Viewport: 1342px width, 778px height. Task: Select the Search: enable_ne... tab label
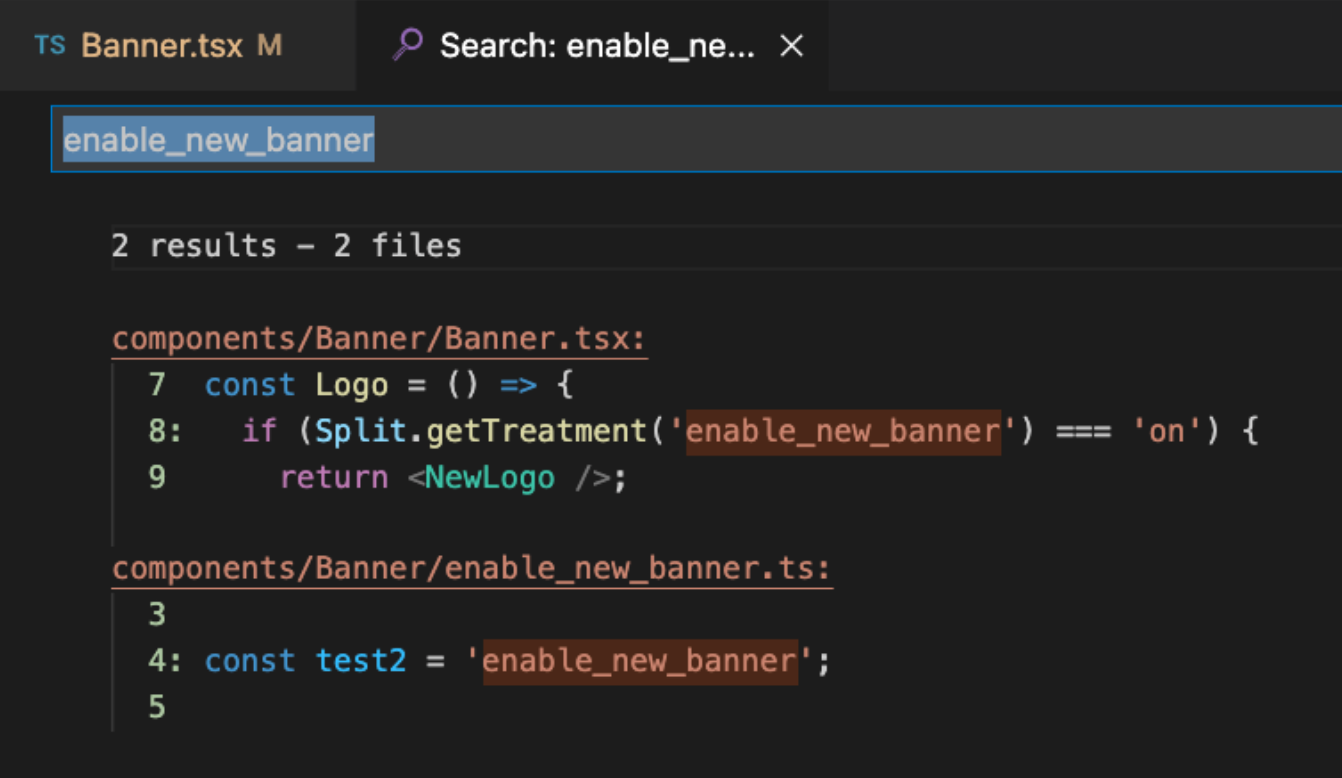click(x=597, y=46)
